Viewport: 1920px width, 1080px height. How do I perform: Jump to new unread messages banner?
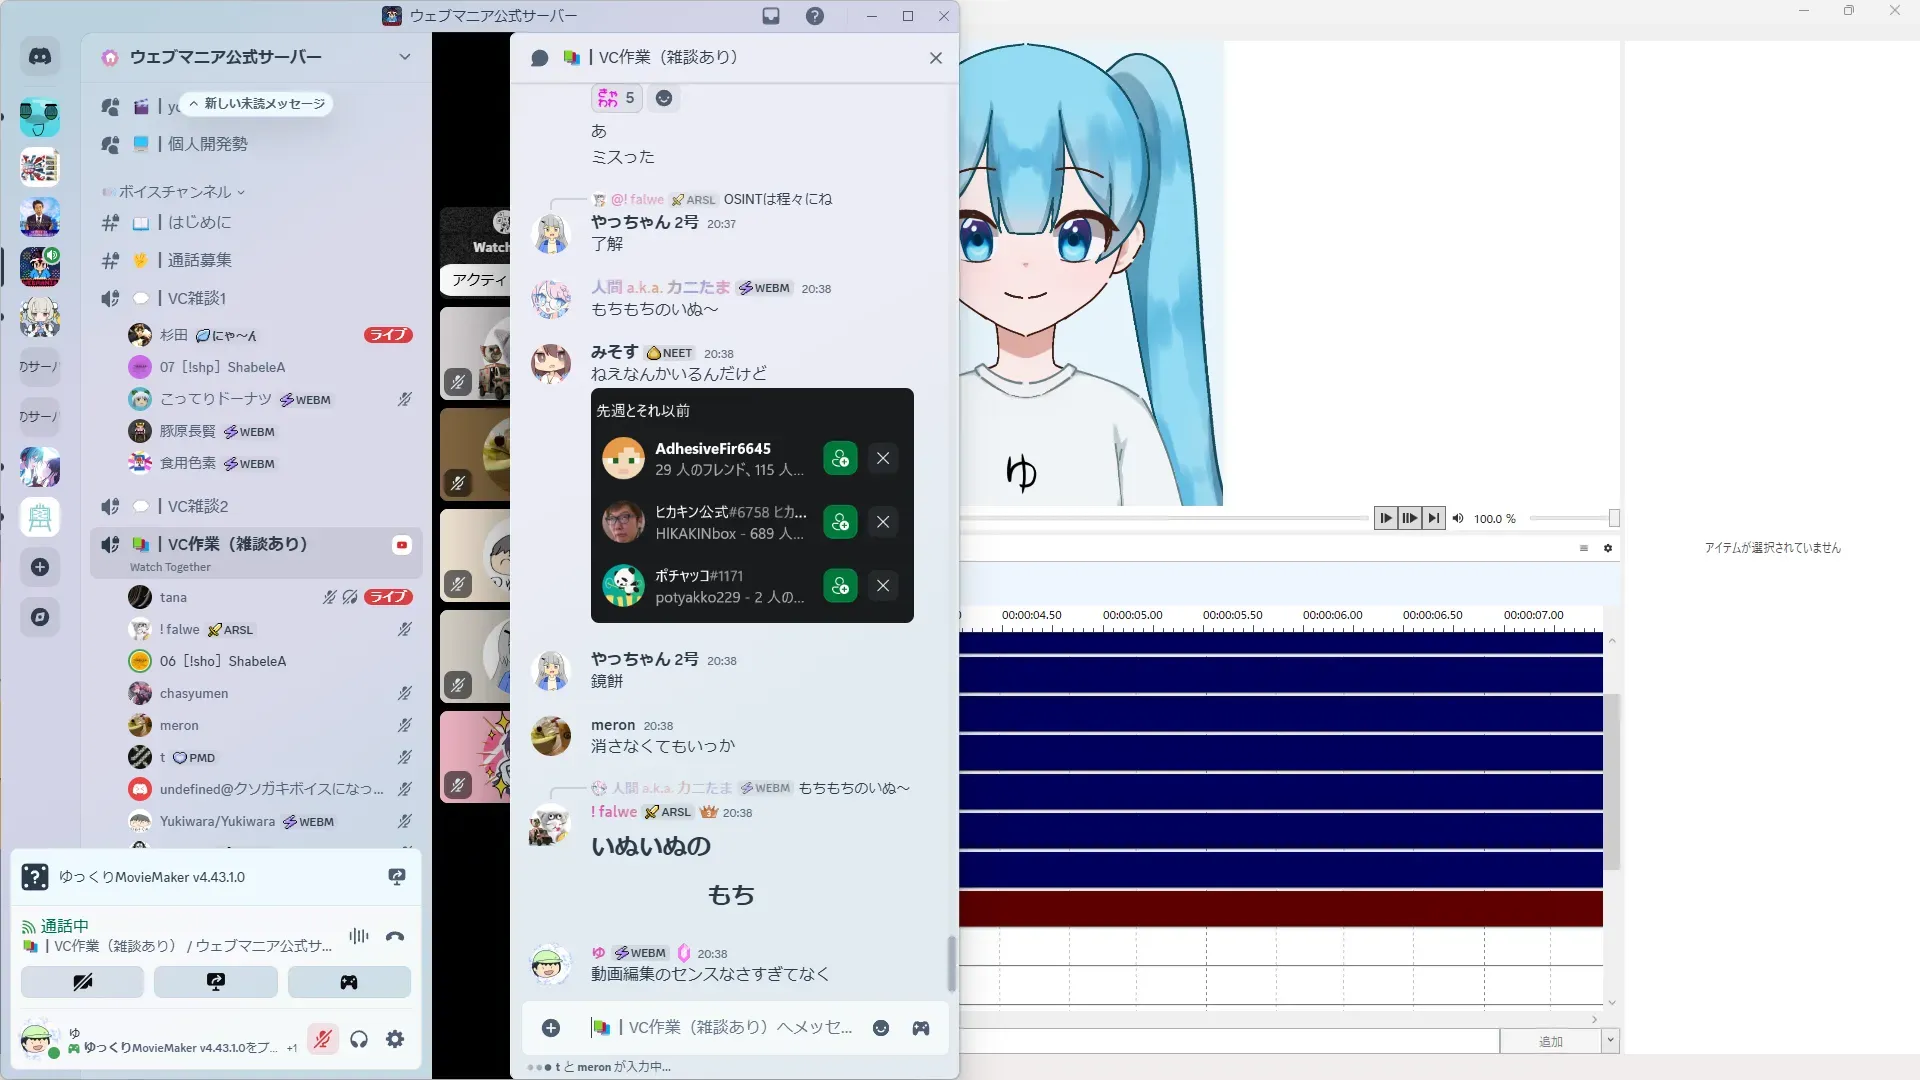coord(258,104)
